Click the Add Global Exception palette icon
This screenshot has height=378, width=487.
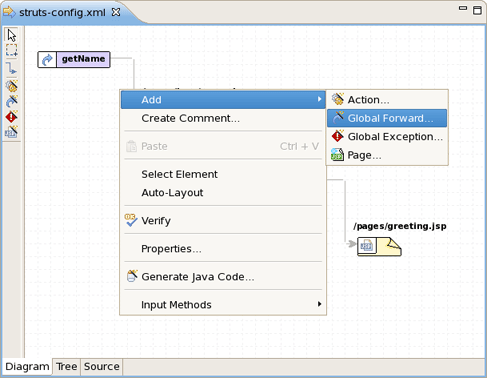(11, 116)
